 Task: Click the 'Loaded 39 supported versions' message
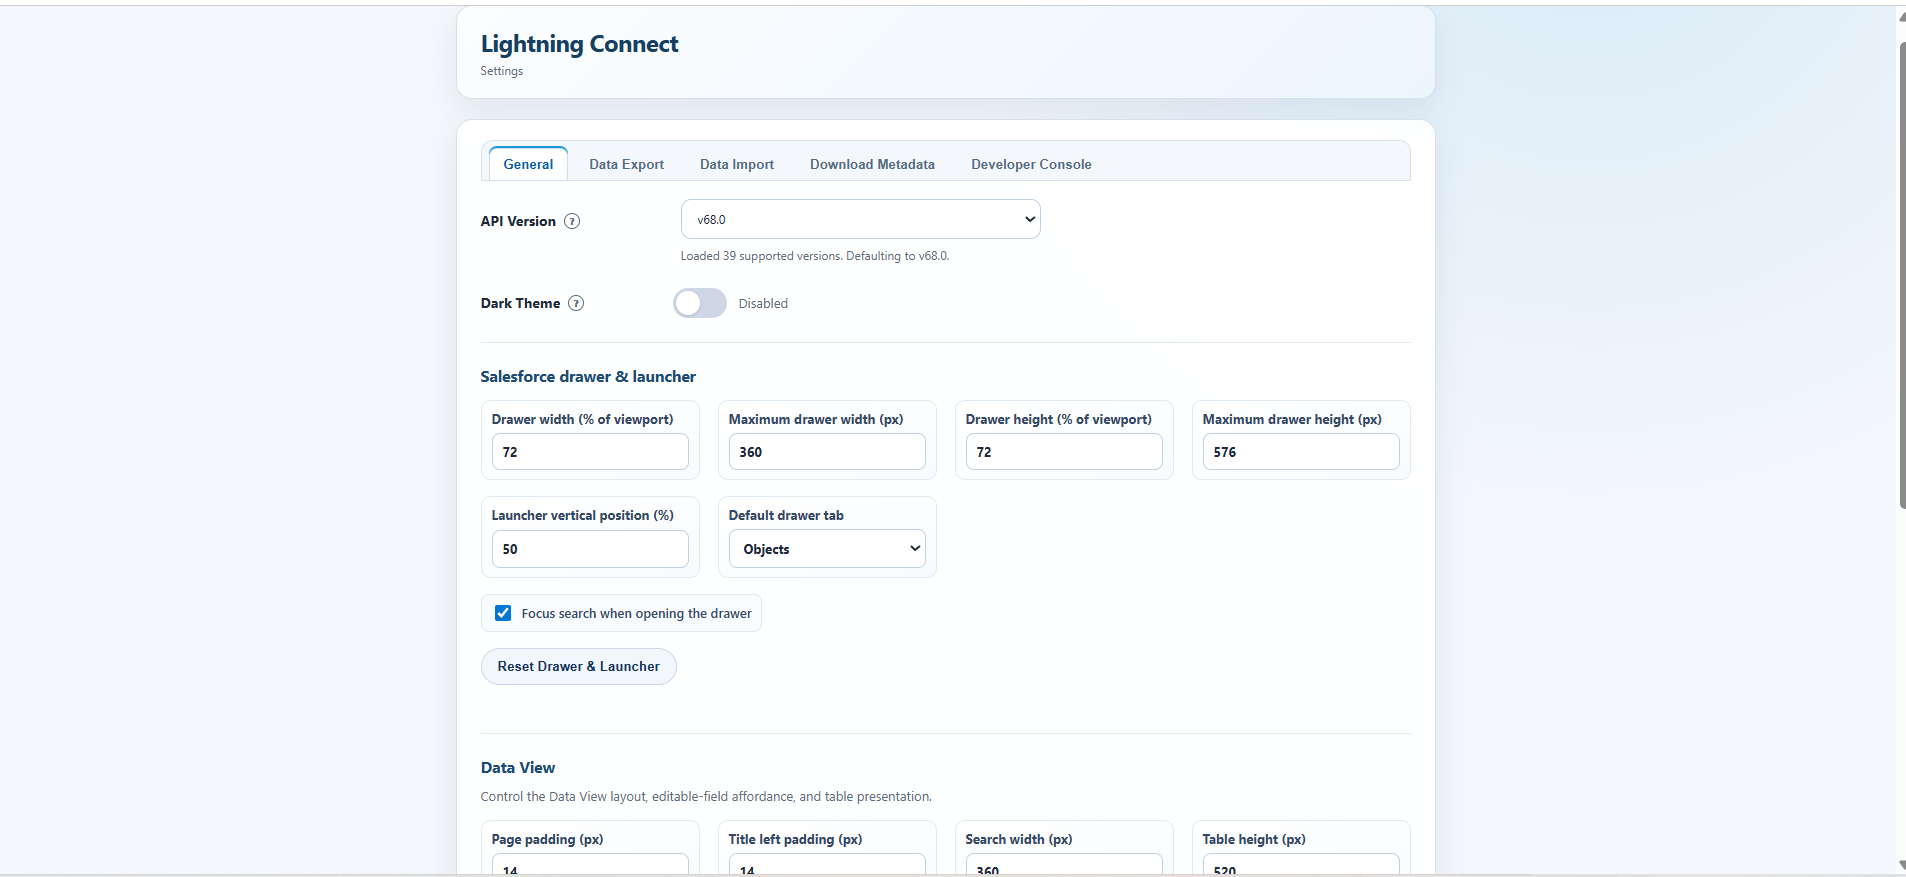815,256
